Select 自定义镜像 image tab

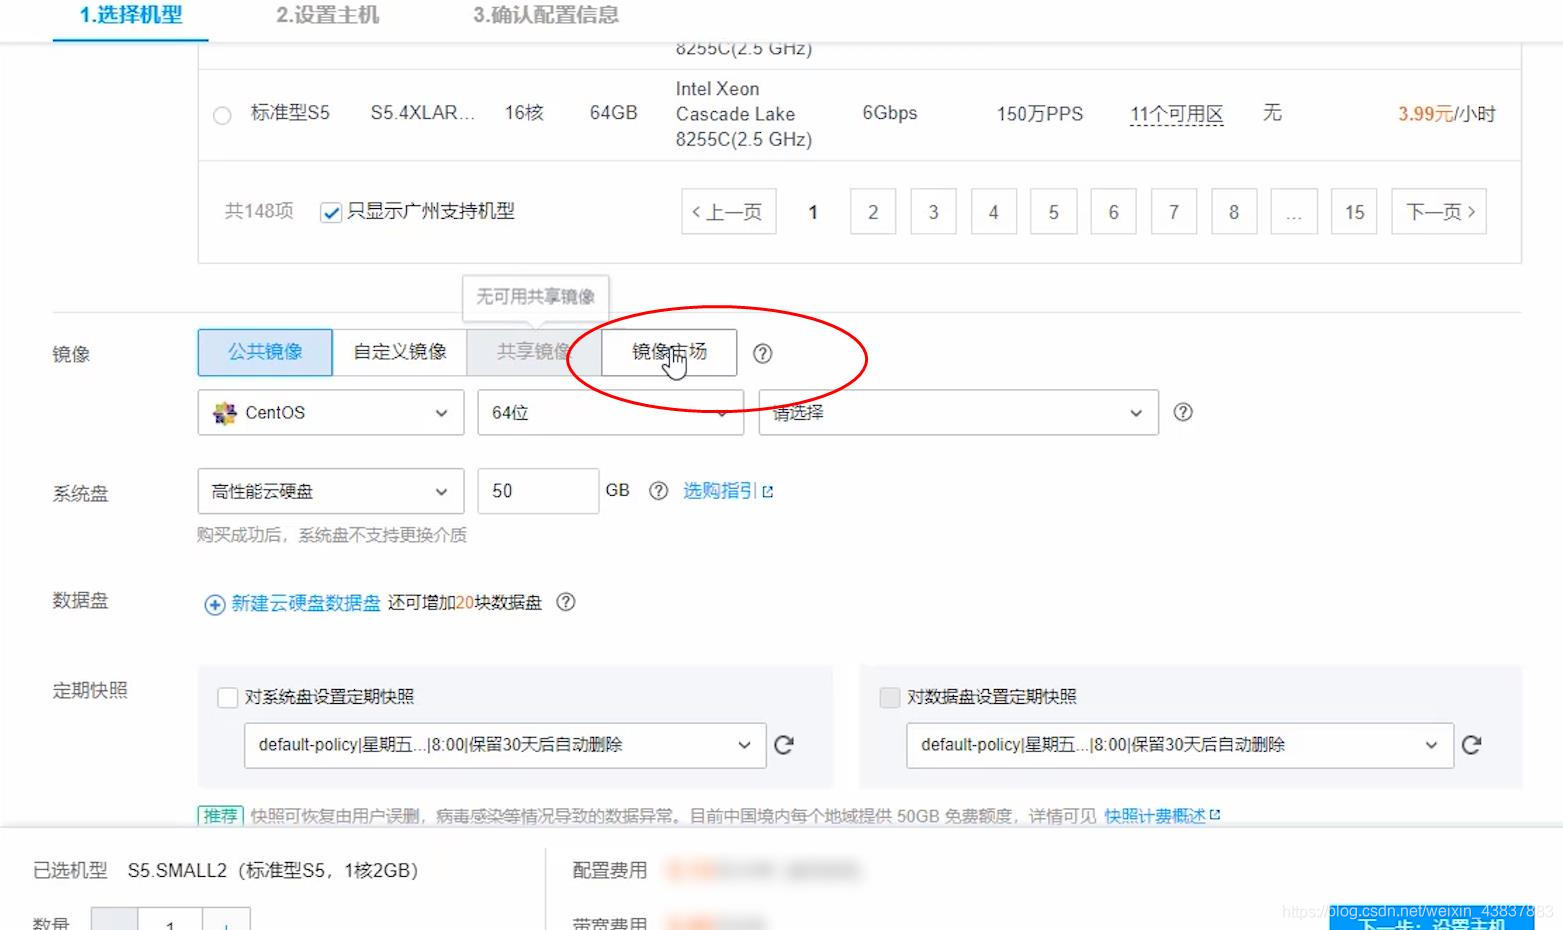click(x=400, y=352)
